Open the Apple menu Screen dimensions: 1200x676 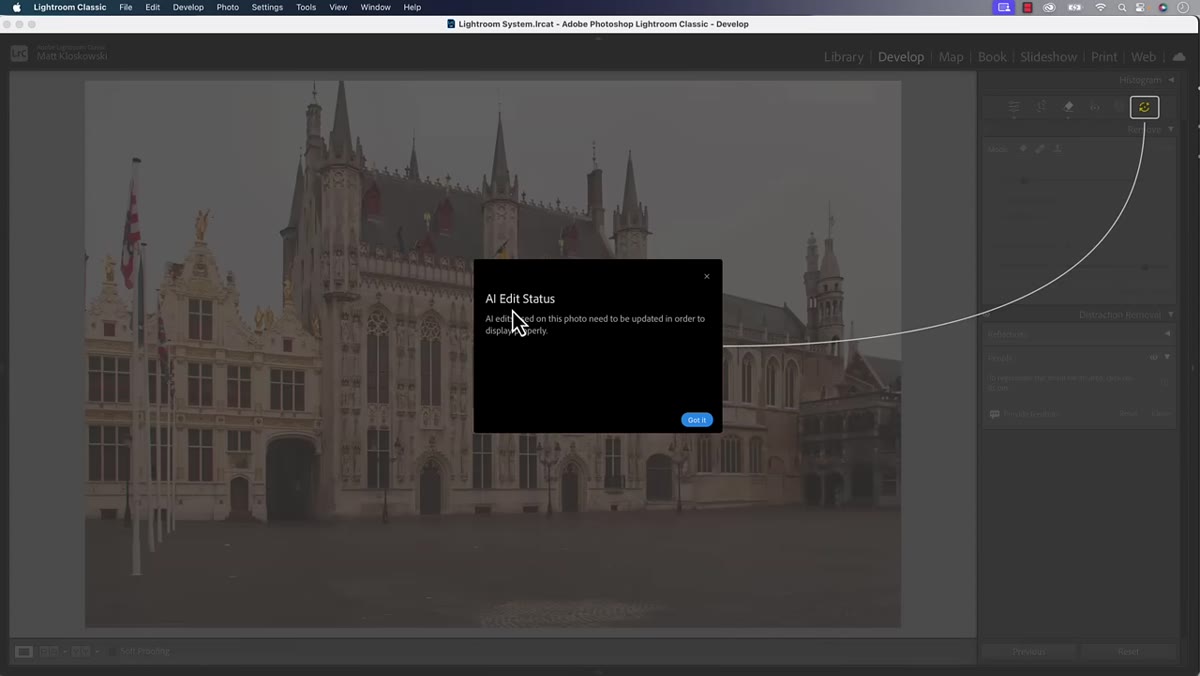coord(16,7)
